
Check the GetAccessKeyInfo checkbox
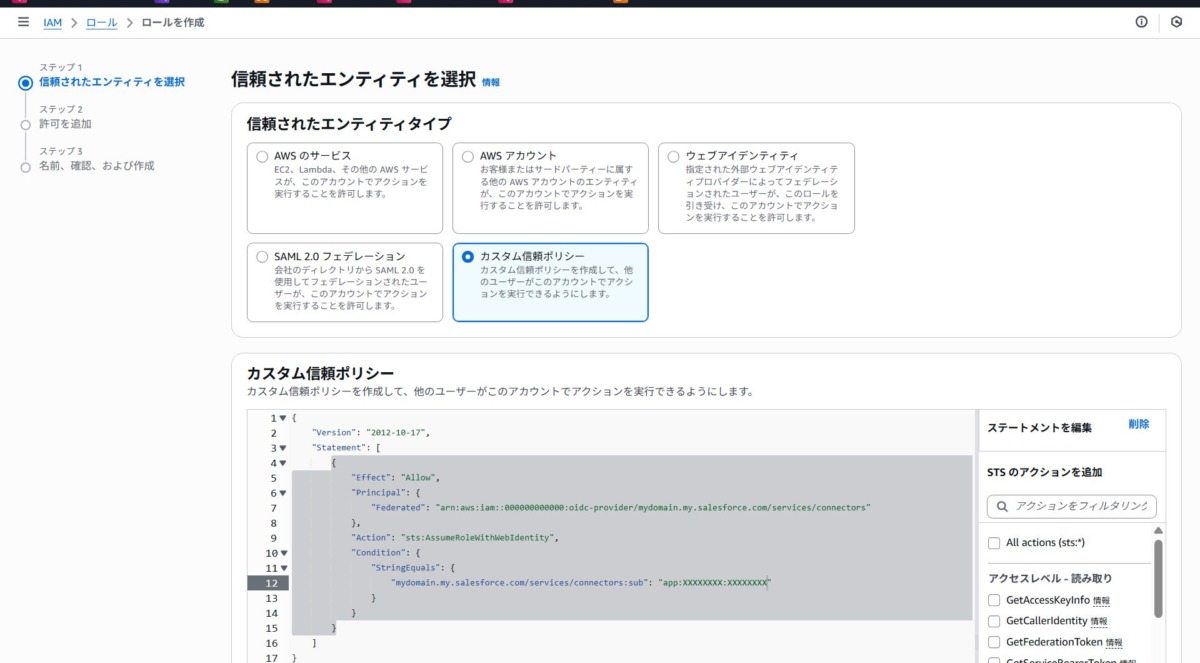(x=994, y=600)
